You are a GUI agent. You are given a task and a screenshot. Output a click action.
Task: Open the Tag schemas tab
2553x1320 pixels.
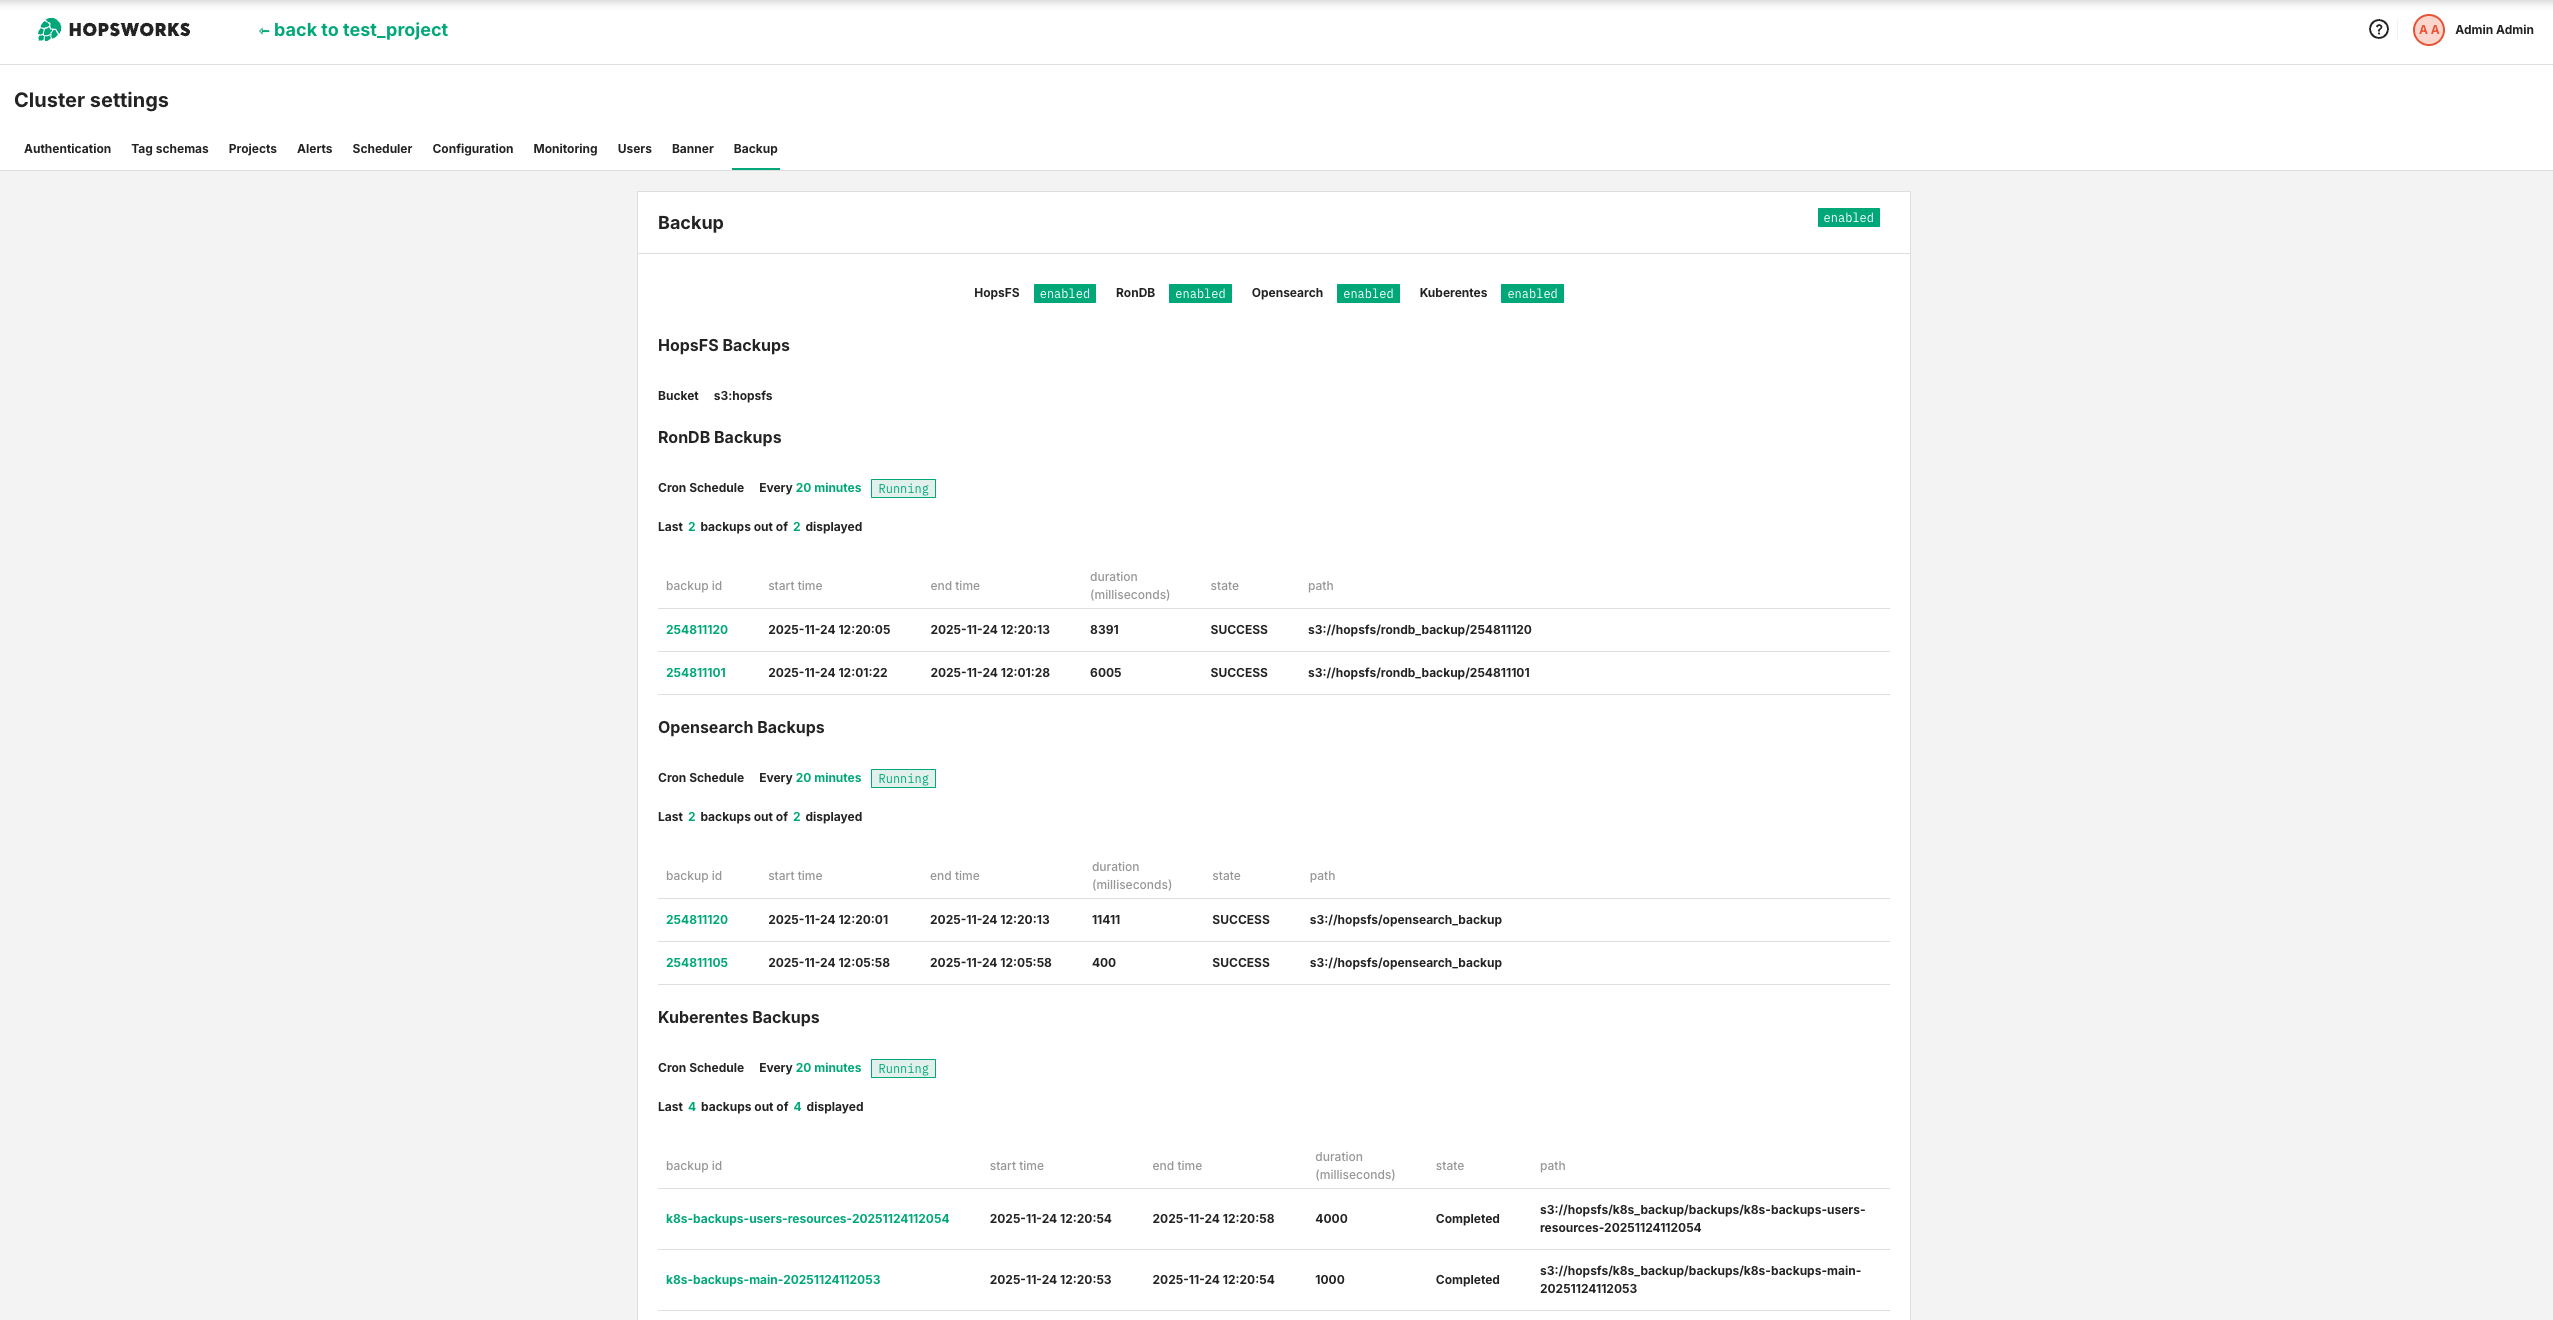pos(168,148)
